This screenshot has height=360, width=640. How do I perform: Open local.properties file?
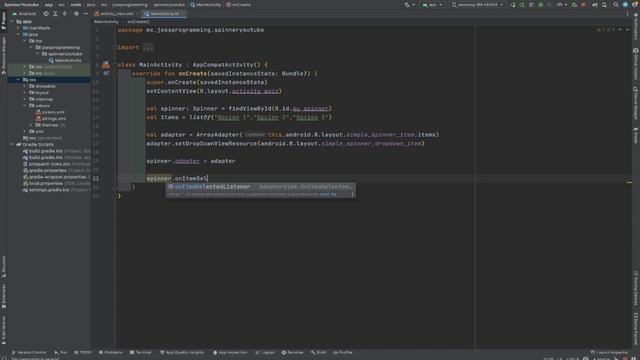(x=56, y=184)
